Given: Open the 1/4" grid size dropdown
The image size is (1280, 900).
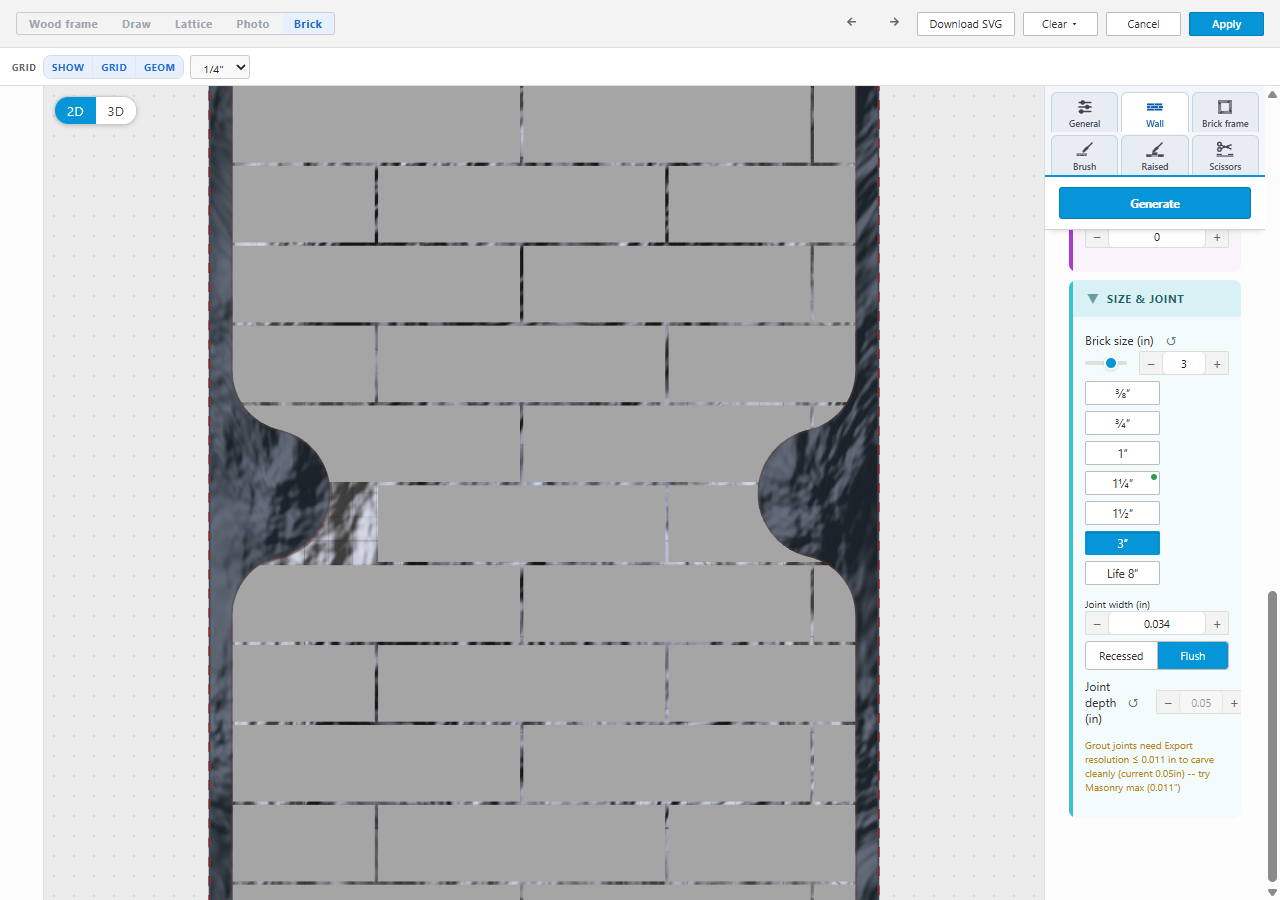Looking at the screenshot, I should pyautogui.click(x=220, y=68).
